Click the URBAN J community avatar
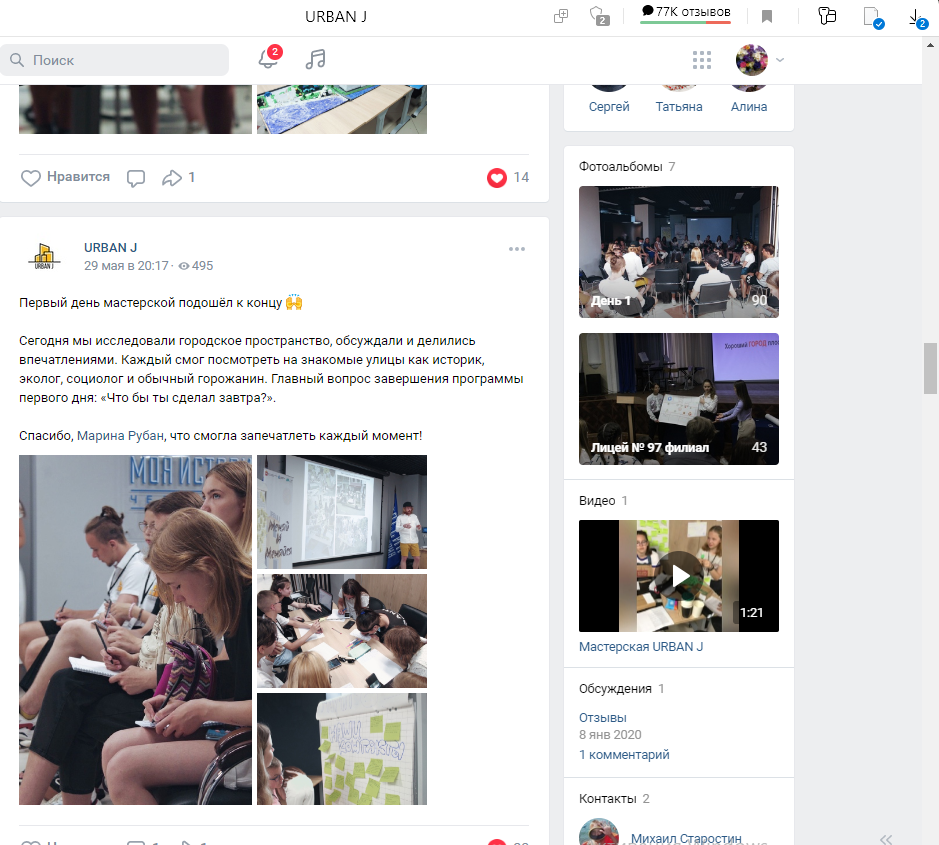This screenshot has height=845, width=939. pos(44,256)
